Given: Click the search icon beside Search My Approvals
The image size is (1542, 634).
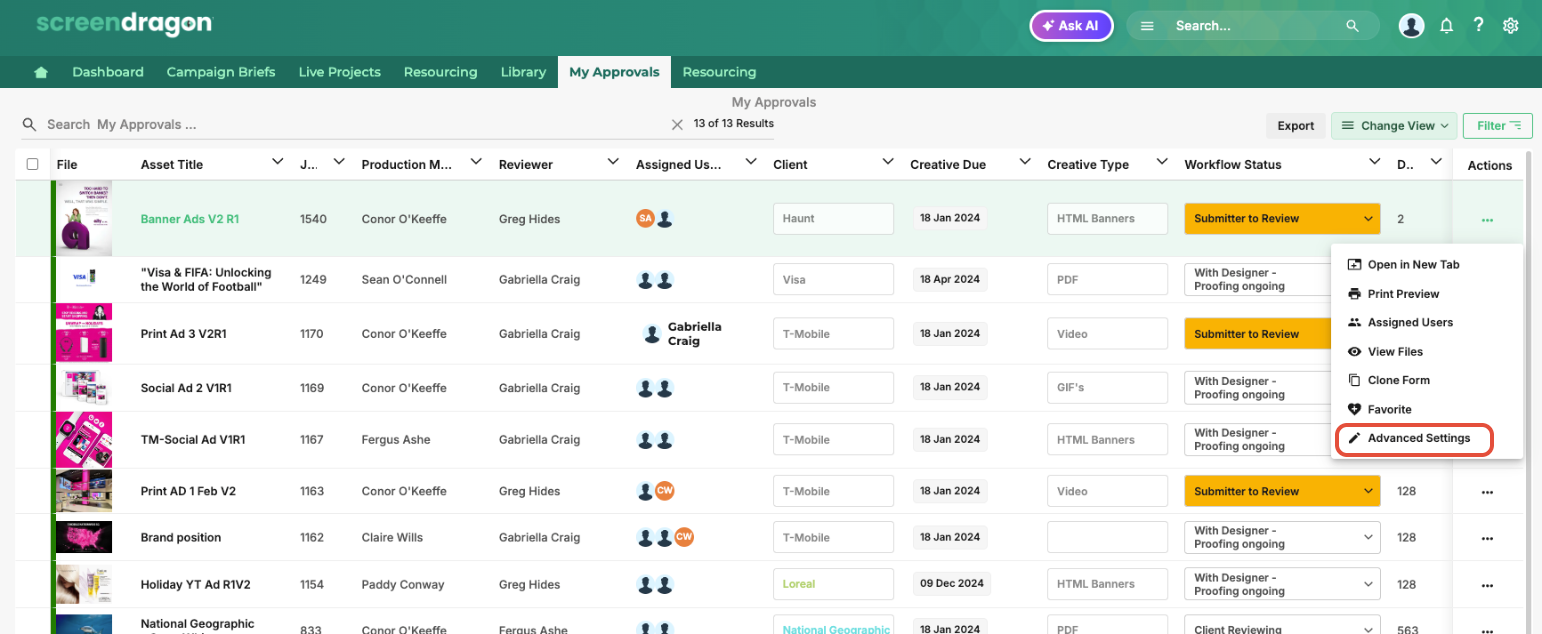Looking at the screenshot, I should click(30, 124).
